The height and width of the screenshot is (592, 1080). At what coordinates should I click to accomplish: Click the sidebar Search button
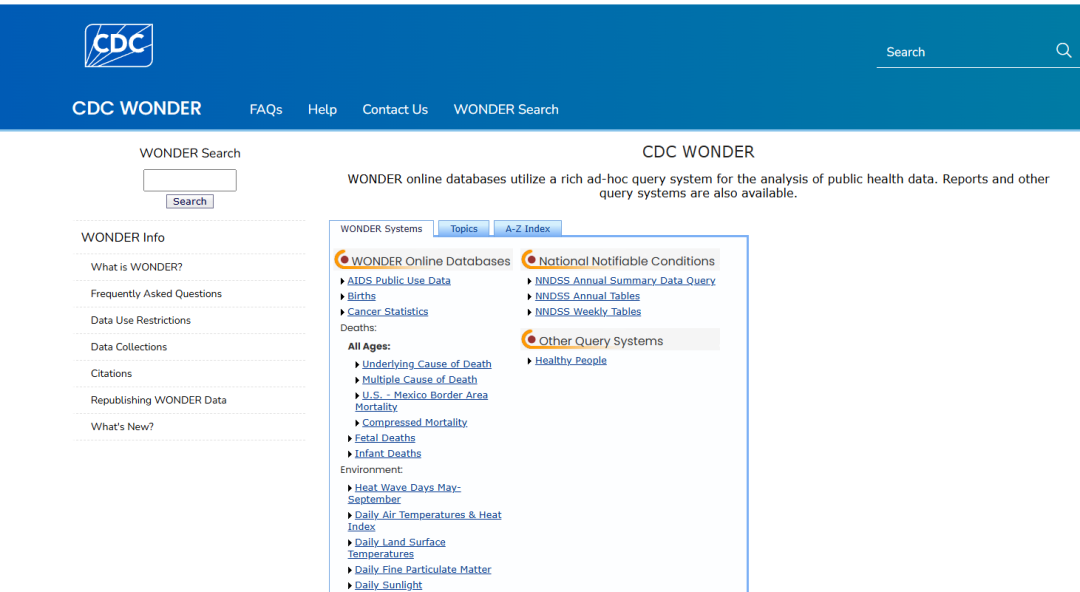(189, 201)
